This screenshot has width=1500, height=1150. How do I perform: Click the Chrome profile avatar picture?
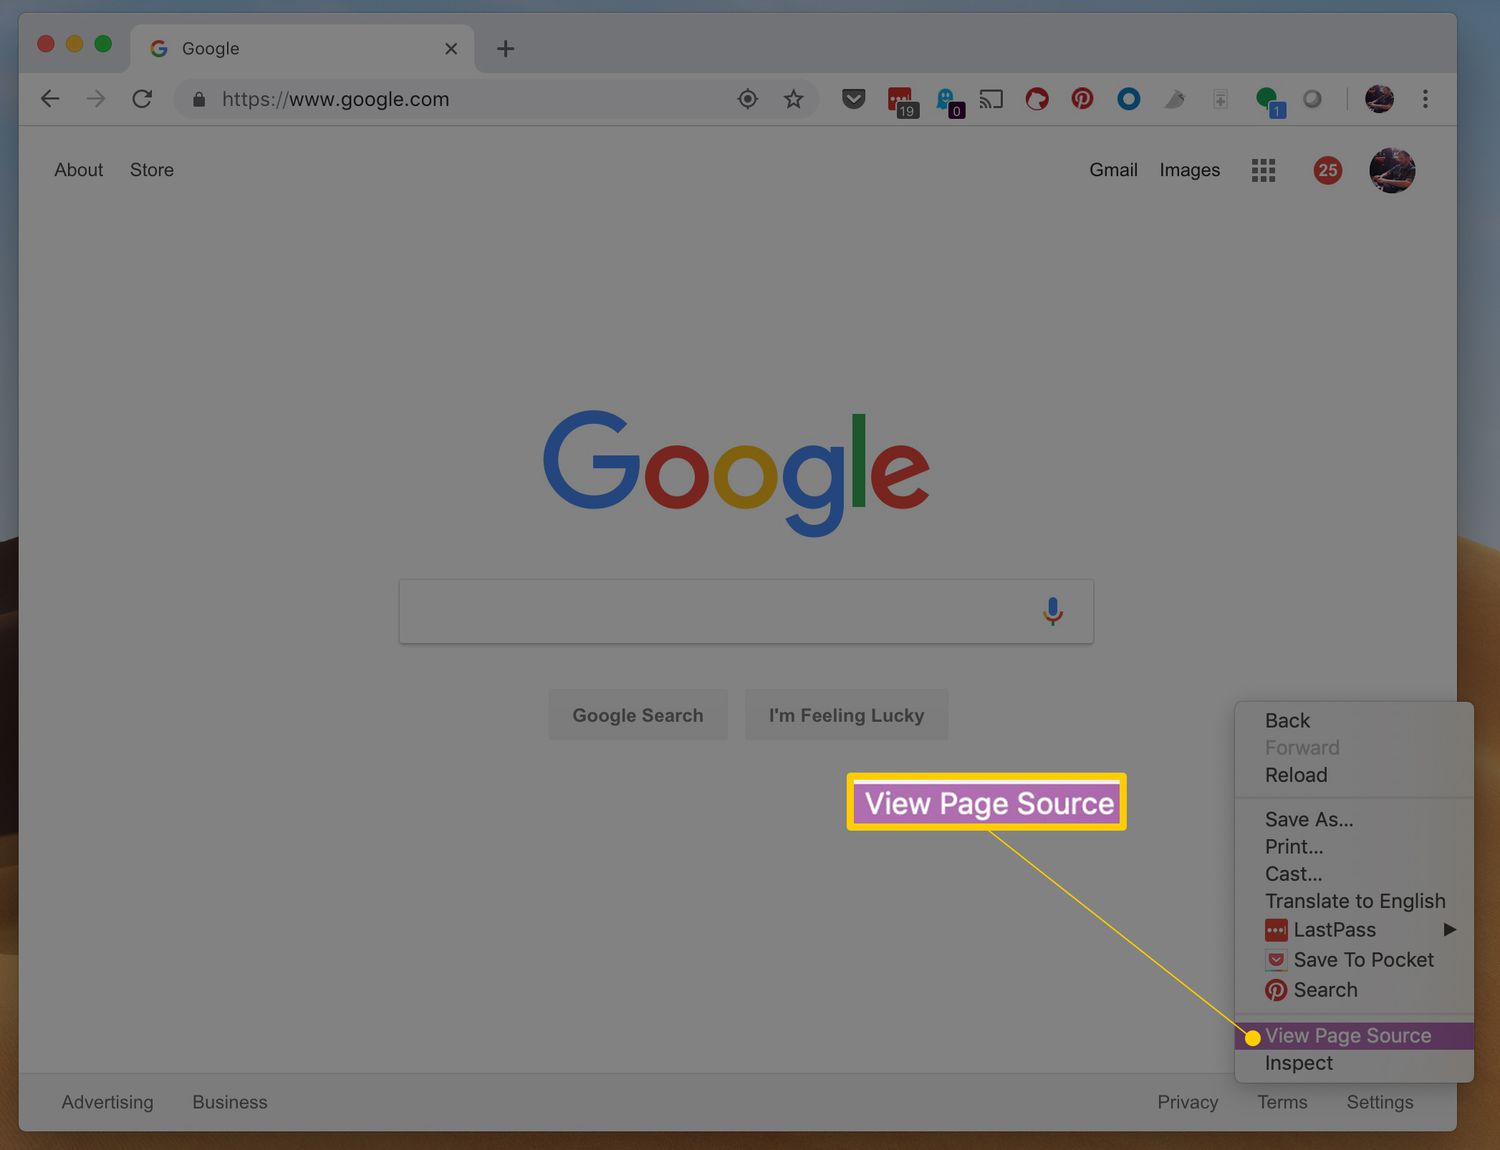coord(1379,99)
